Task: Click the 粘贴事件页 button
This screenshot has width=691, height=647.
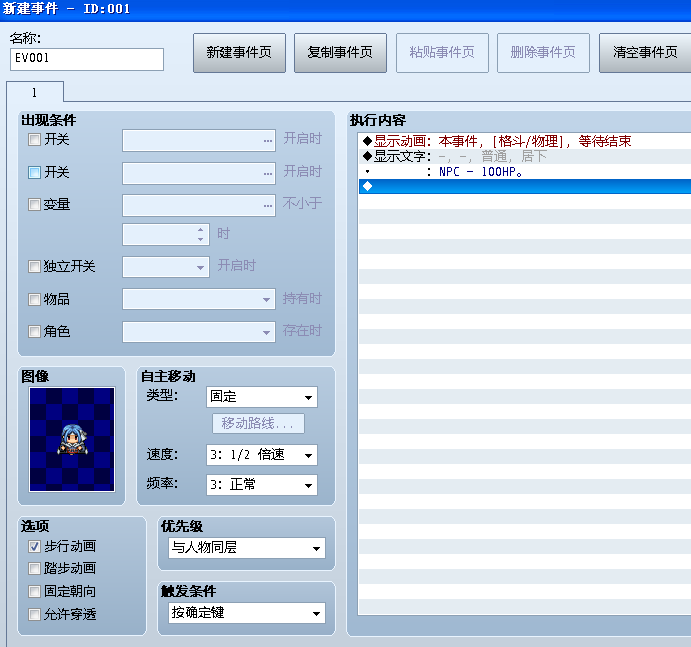Action: click(x=442, y=53)
